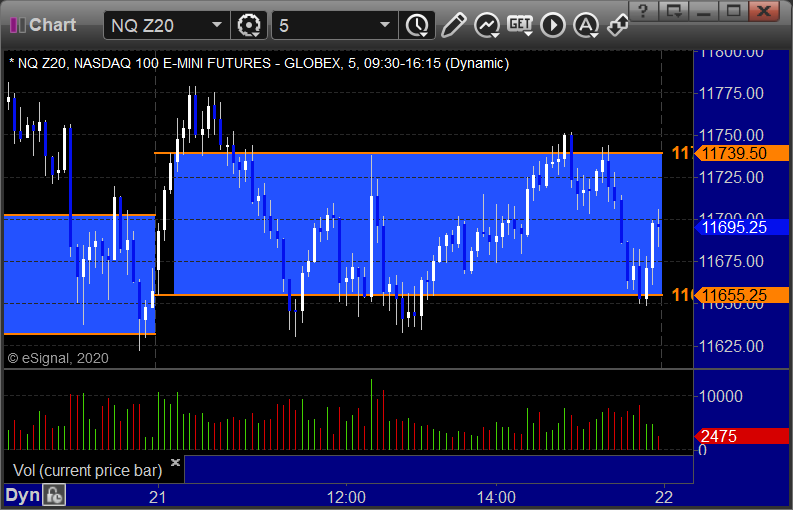
Task: Open the time template clock menu
Action: [x=417, y=25]
